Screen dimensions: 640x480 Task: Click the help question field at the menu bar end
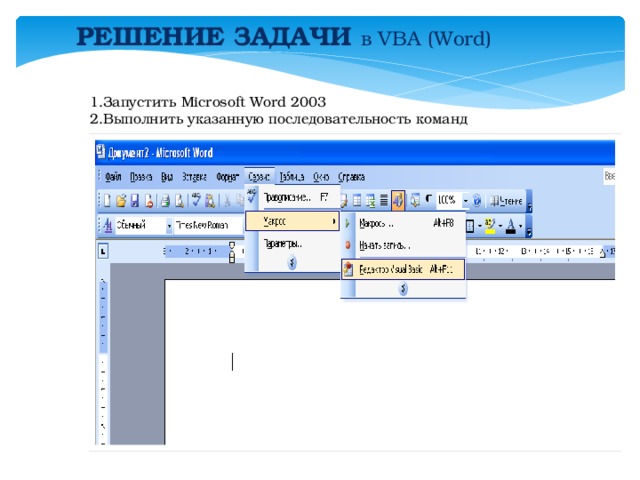click(x=609, y=176)
